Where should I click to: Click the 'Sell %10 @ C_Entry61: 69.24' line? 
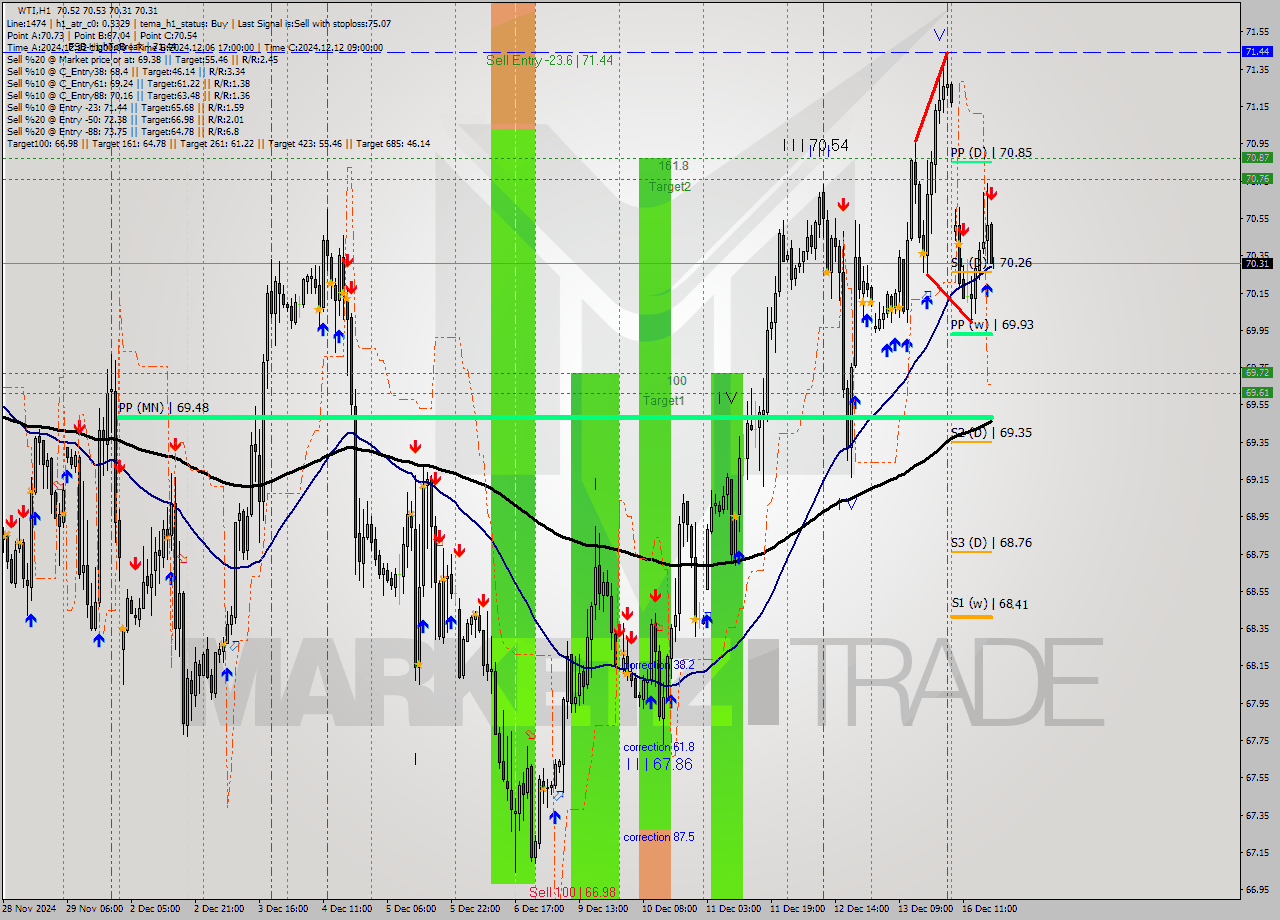[x=128, y=83]
